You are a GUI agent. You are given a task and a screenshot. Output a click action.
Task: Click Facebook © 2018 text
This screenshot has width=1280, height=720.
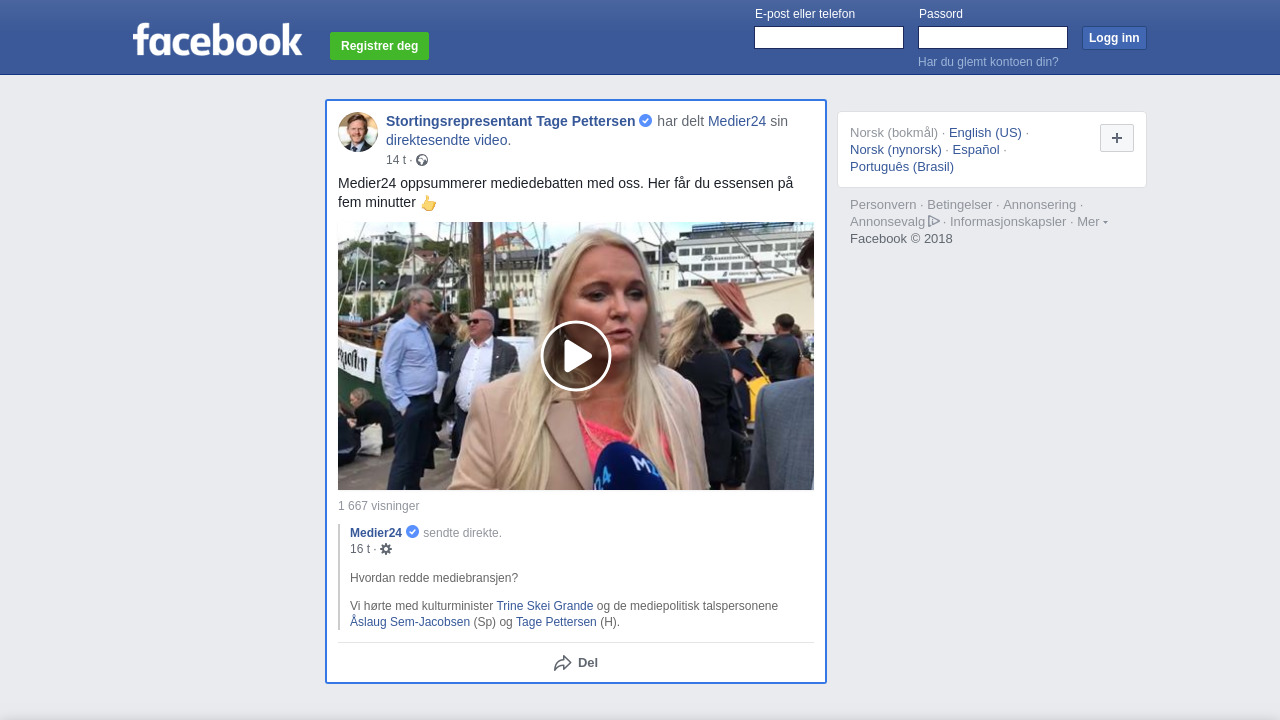click(901, 239)
